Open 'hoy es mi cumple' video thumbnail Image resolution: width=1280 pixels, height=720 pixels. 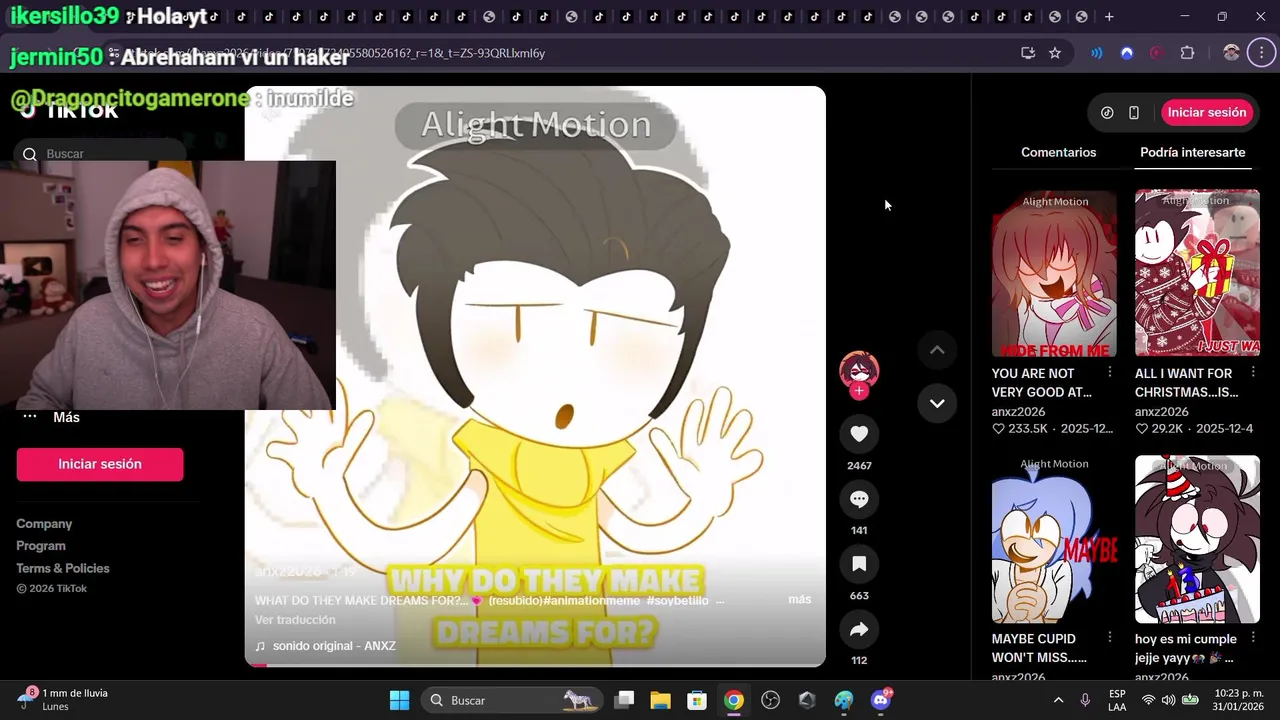[x=1197, y=539]
